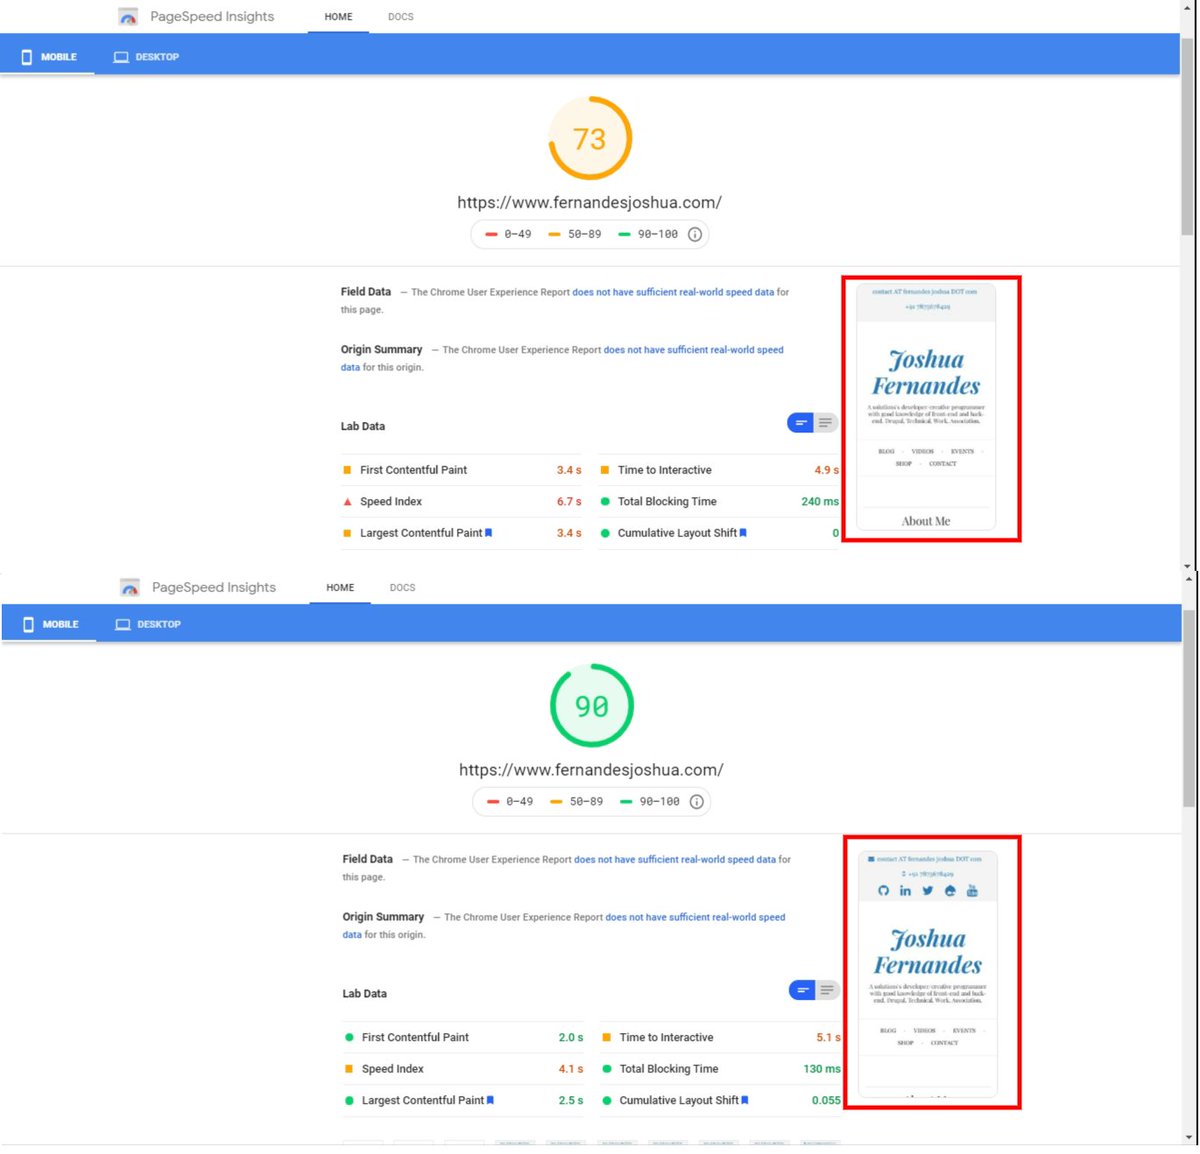Click bookmark icon beside Cumulative Layout Shift 0
The image size is (1200, 1154).
click(x=743, y=533)
